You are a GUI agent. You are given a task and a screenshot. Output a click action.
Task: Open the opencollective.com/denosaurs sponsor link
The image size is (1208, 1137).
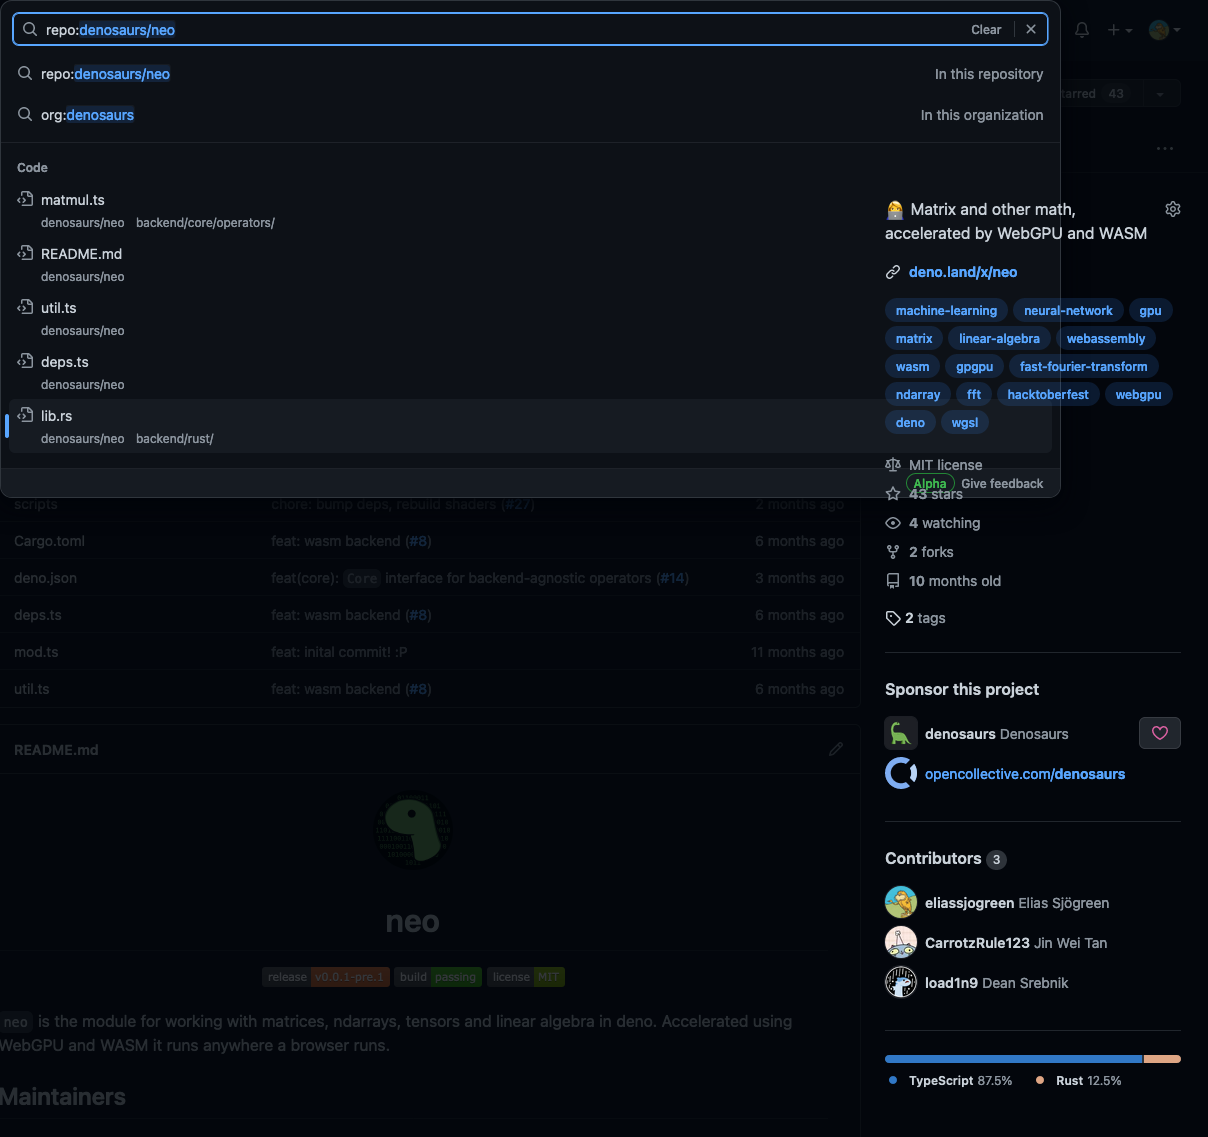pos(1025,773)
